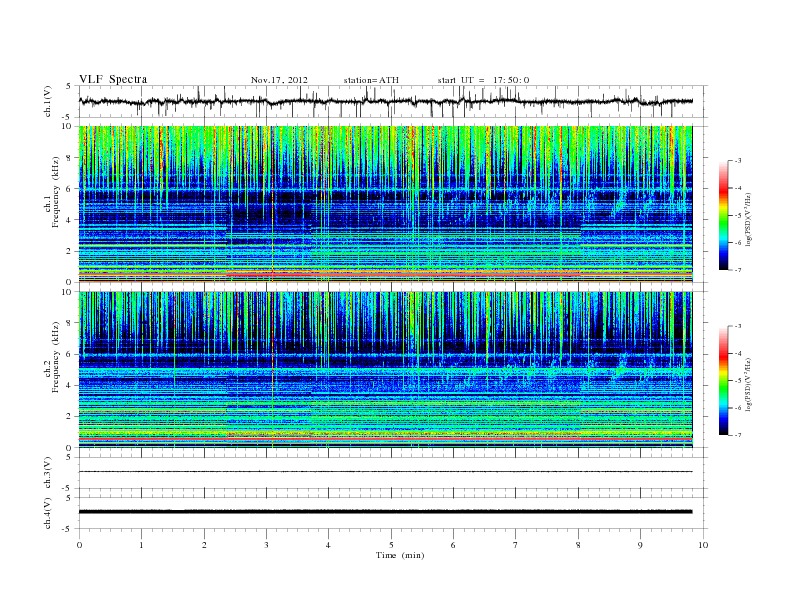Click the 'VLF Spectra' title text
792x612 pixels.
tap(113, 79)
